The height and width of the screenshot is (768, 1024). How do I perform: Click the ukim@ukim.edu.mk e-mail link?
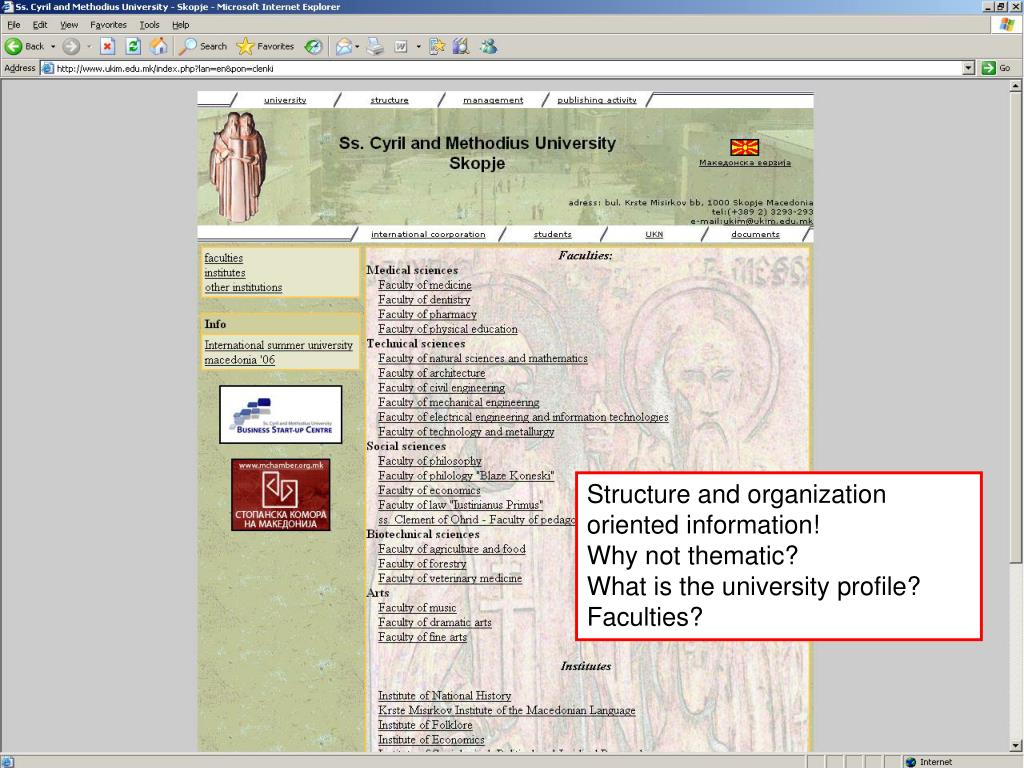(767, 221)
